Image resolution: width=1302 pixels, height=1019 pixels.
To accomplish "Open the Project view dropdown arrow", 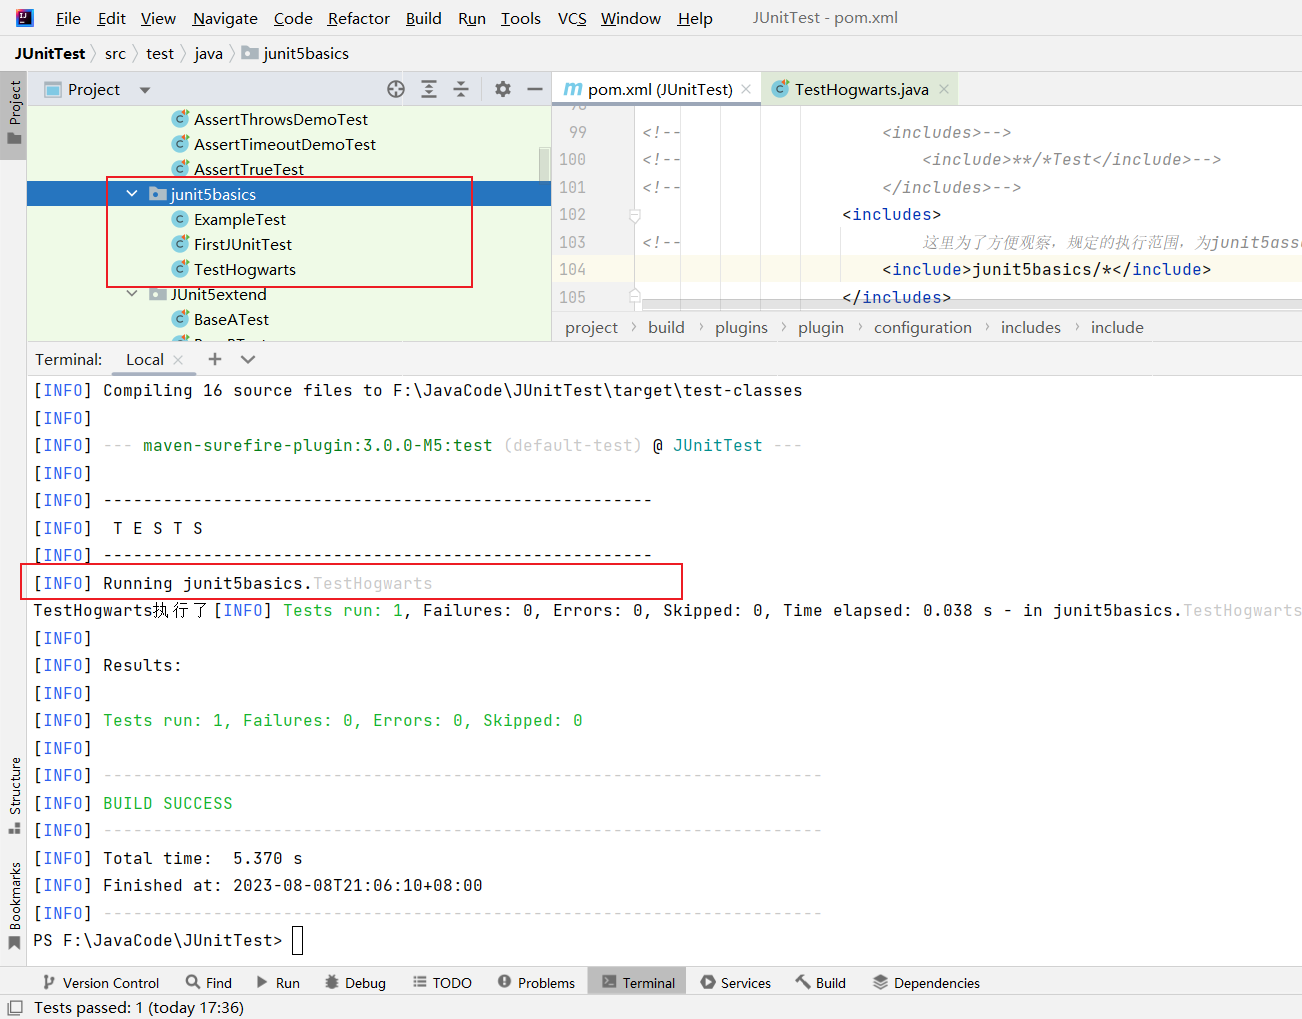I will (x=145, y=90).
